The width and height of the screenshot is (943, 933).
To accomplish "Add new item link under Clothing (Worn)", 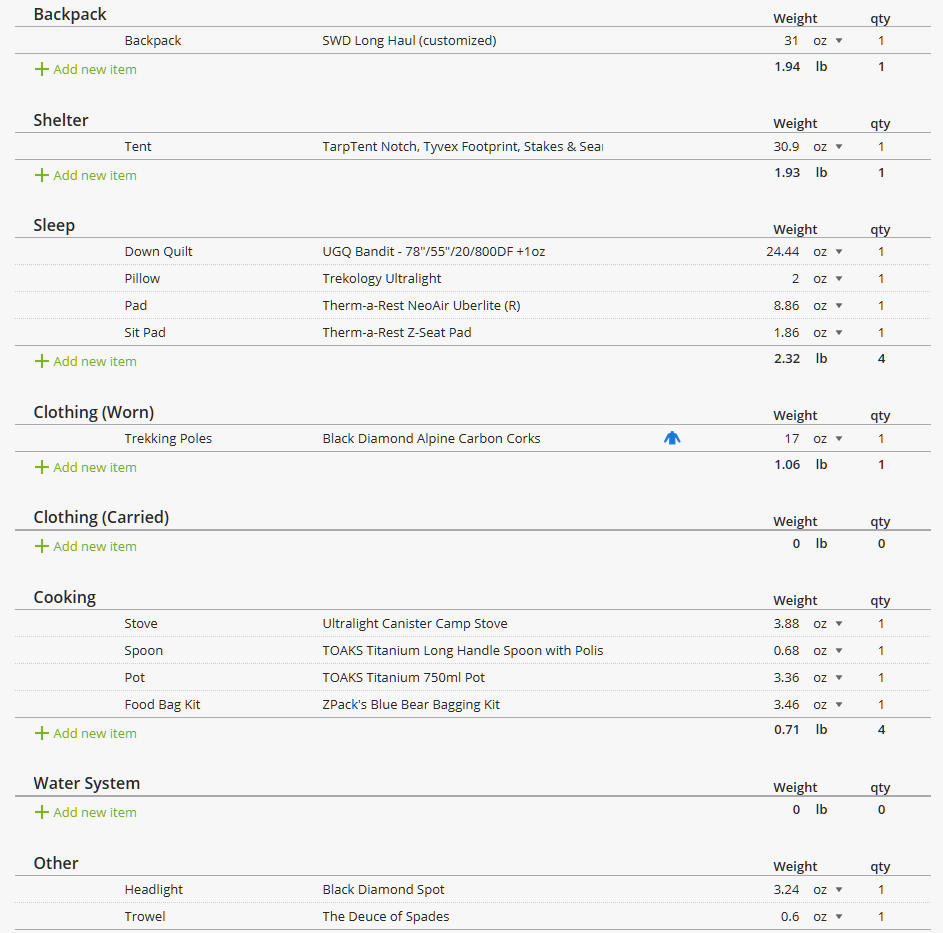I will click(95, 467).
